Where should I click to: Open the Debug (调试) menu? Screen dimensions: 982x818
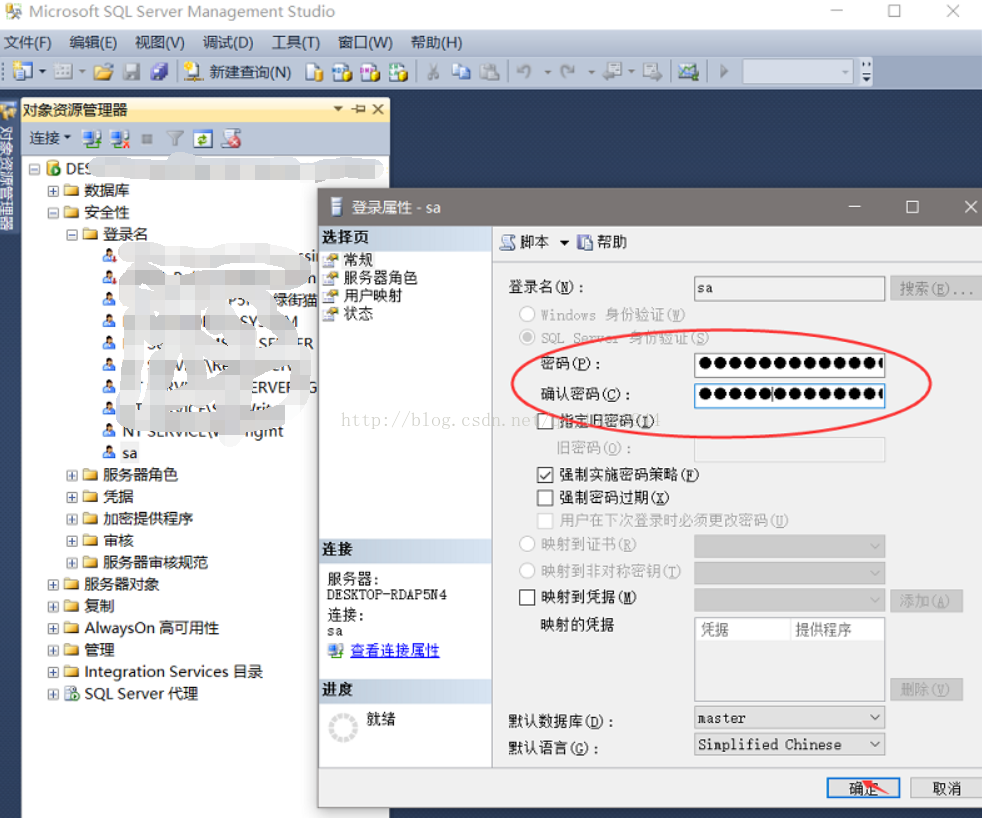click(x=228, y=43)
